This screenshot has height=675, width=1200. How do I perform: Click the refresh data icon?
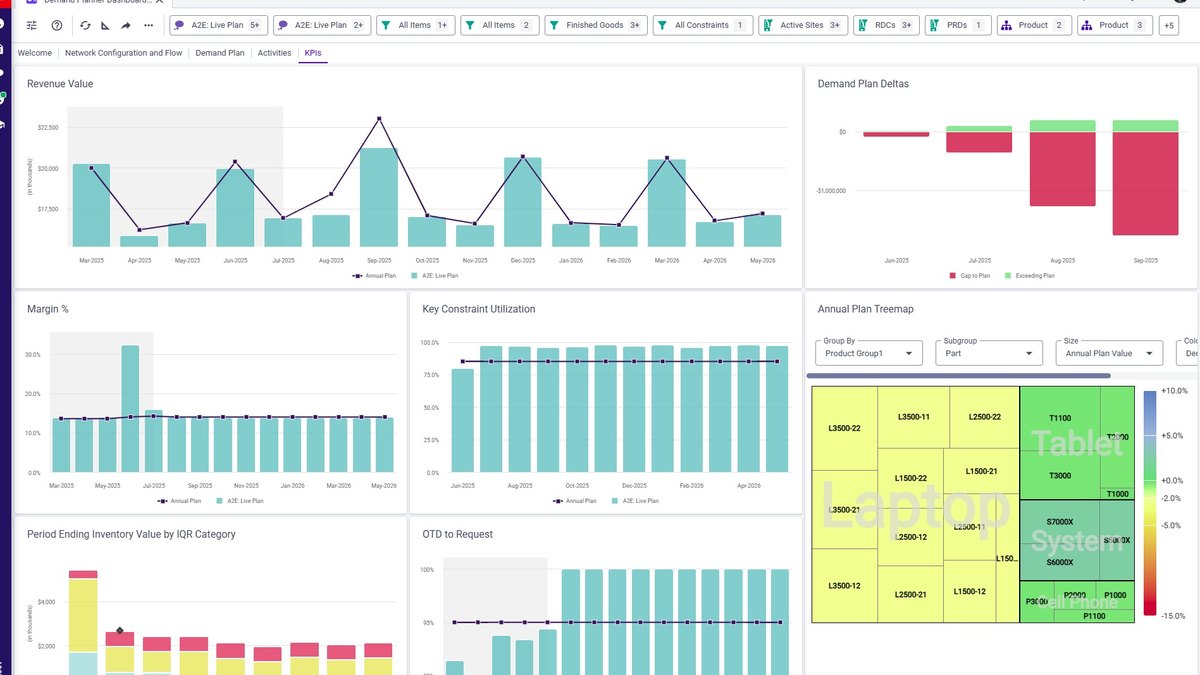(86, 25)
